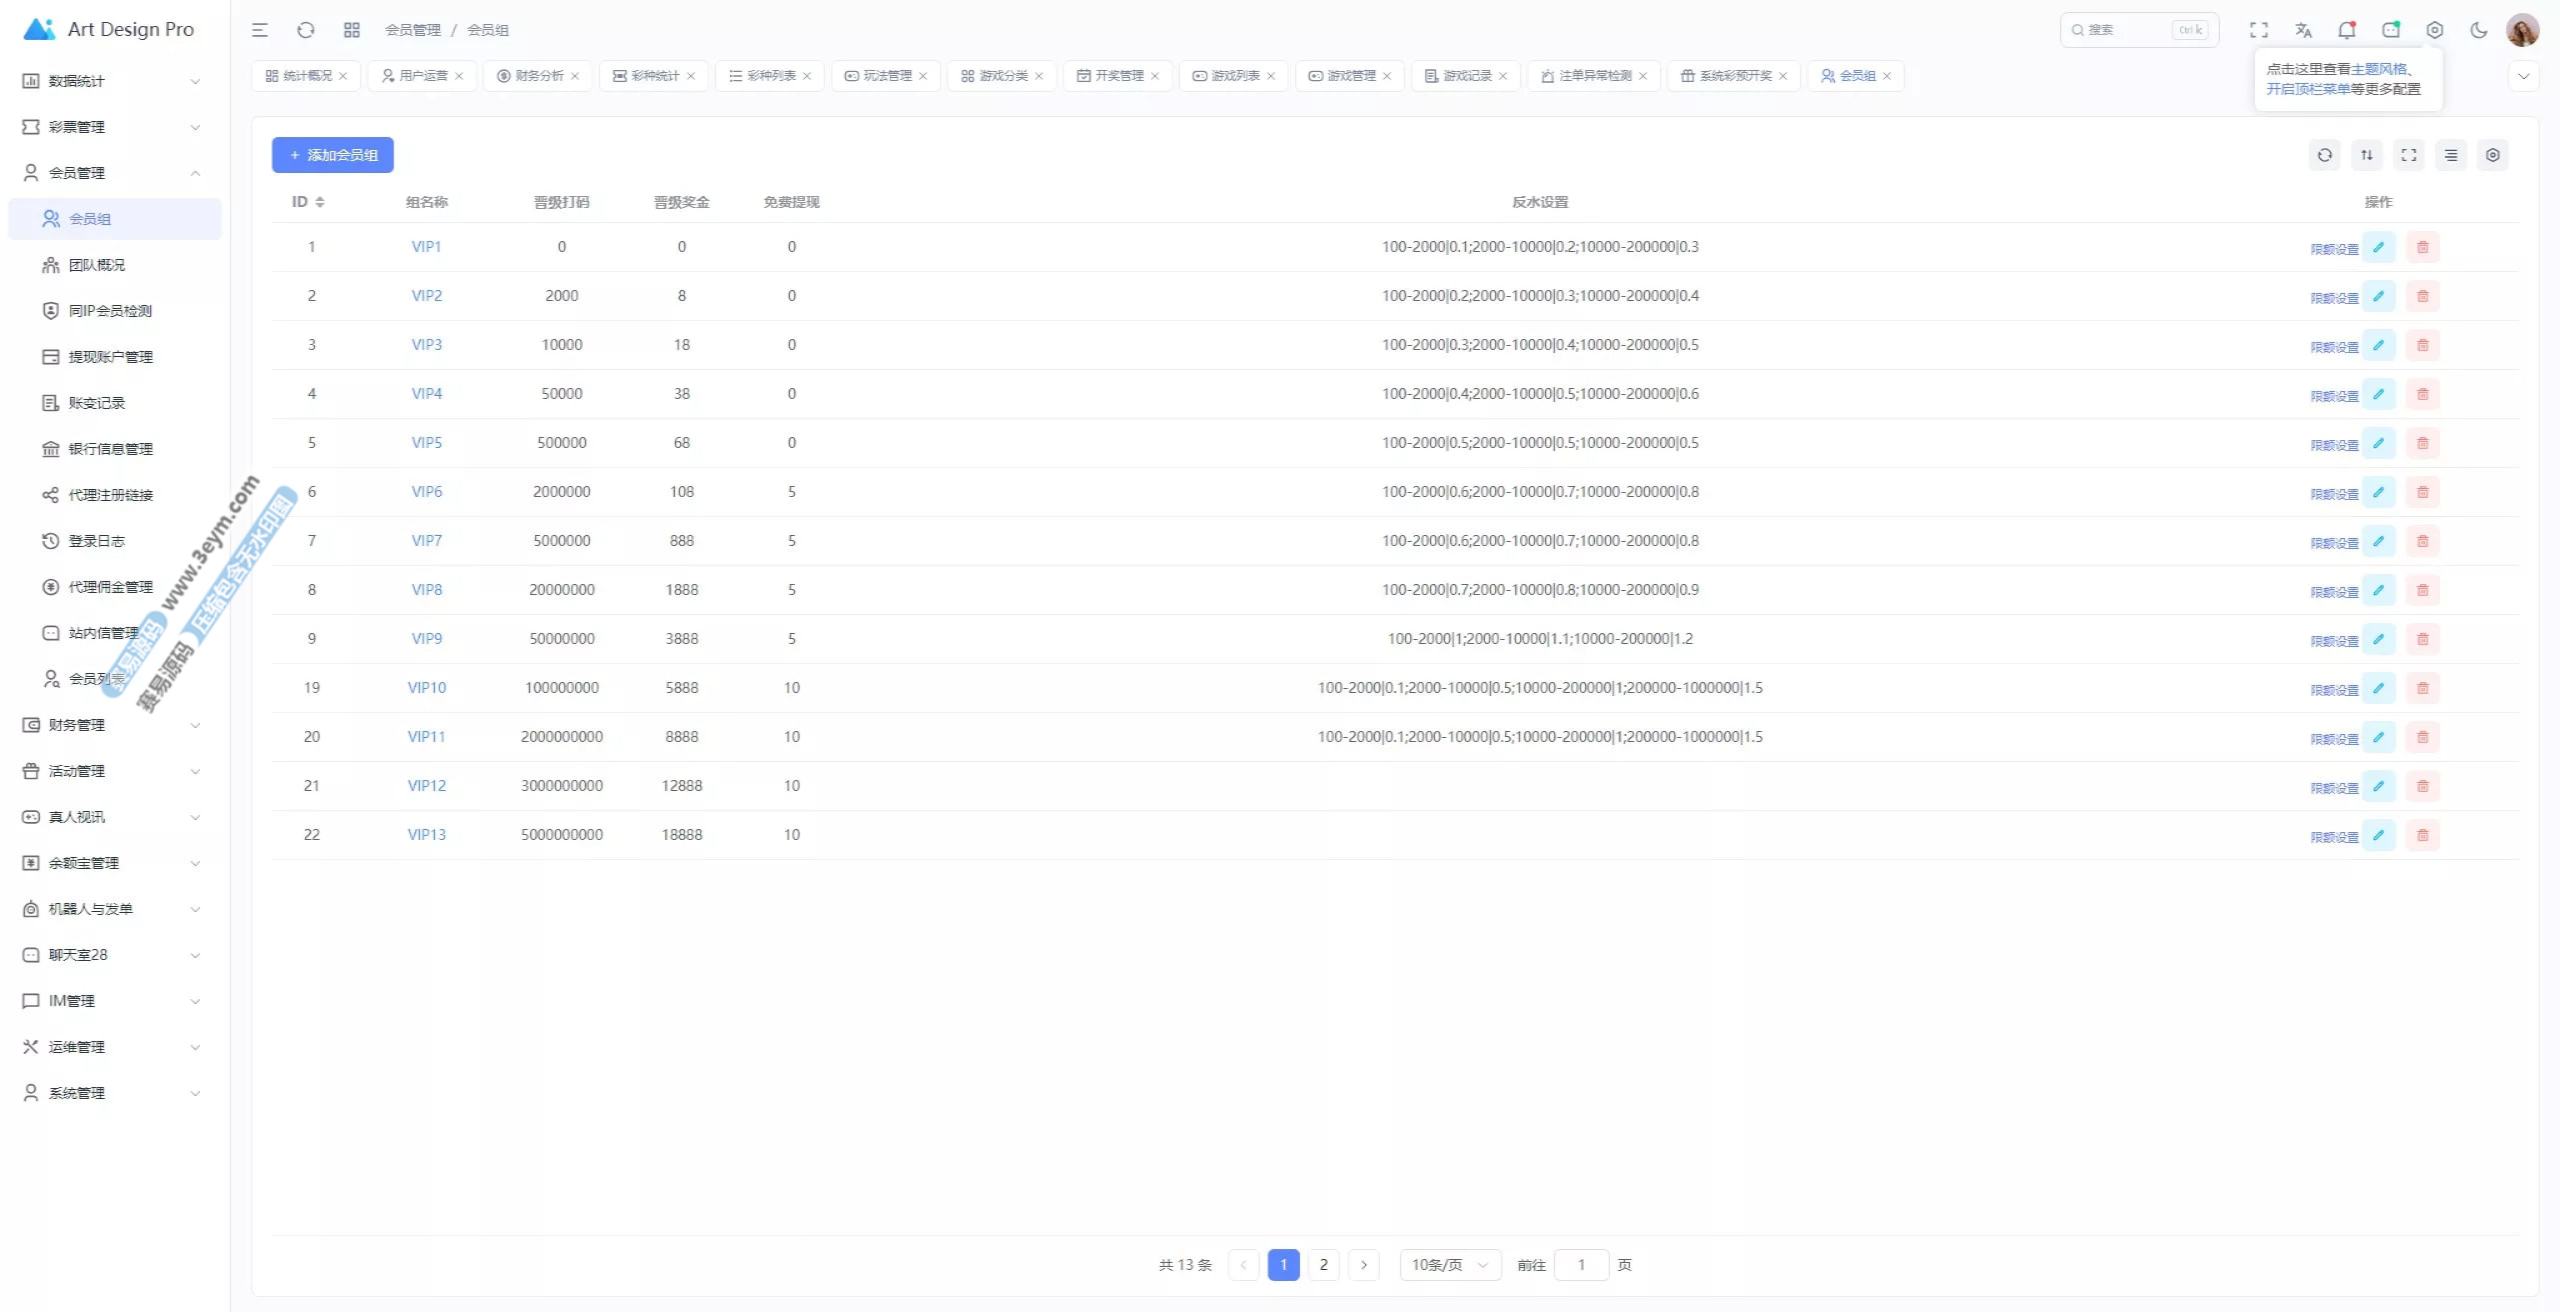This screenshot has width=2560, height=1312.
Task: Switch language with translate icon
Action: [2303, 30]
